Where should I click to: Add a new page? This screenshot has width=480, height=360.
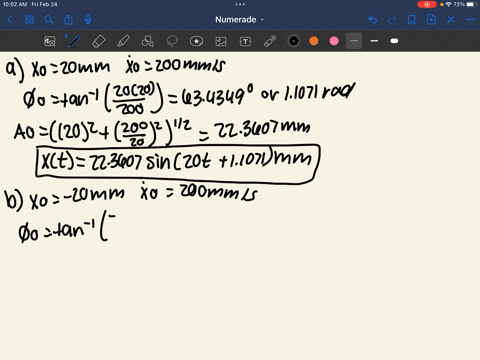431,20
